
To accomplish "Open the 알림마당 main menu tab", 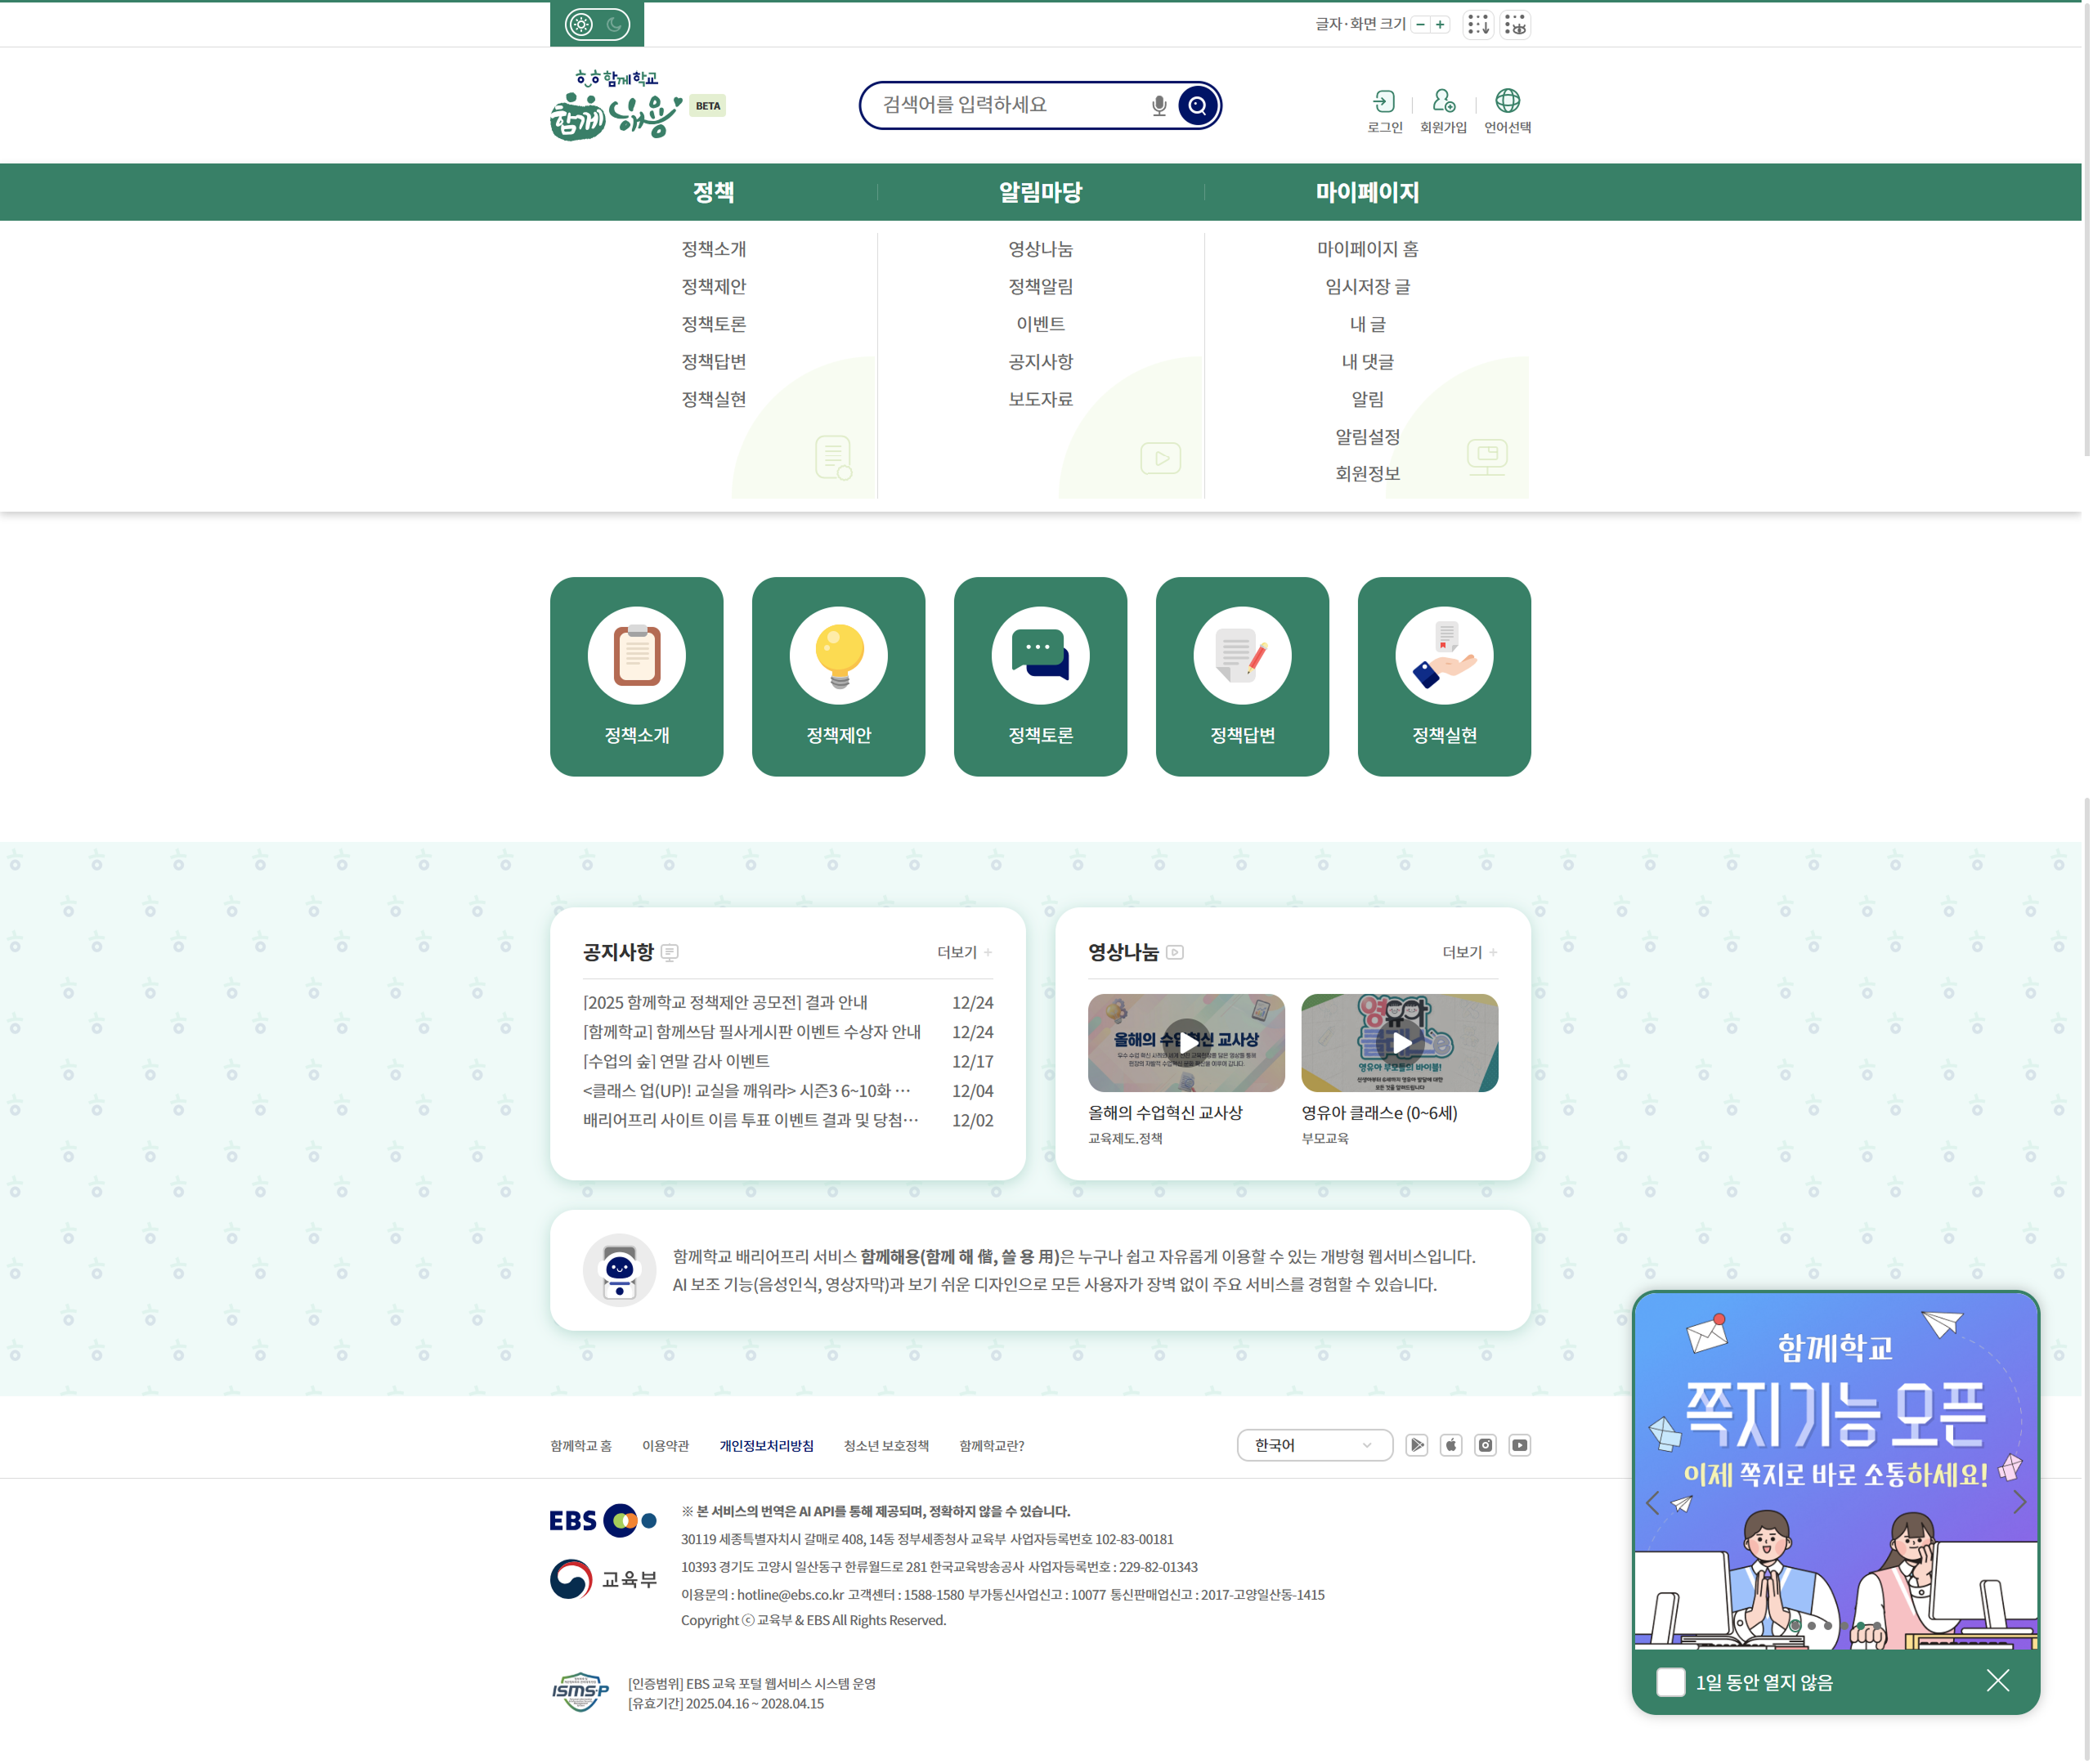I will pos(1040,192).
